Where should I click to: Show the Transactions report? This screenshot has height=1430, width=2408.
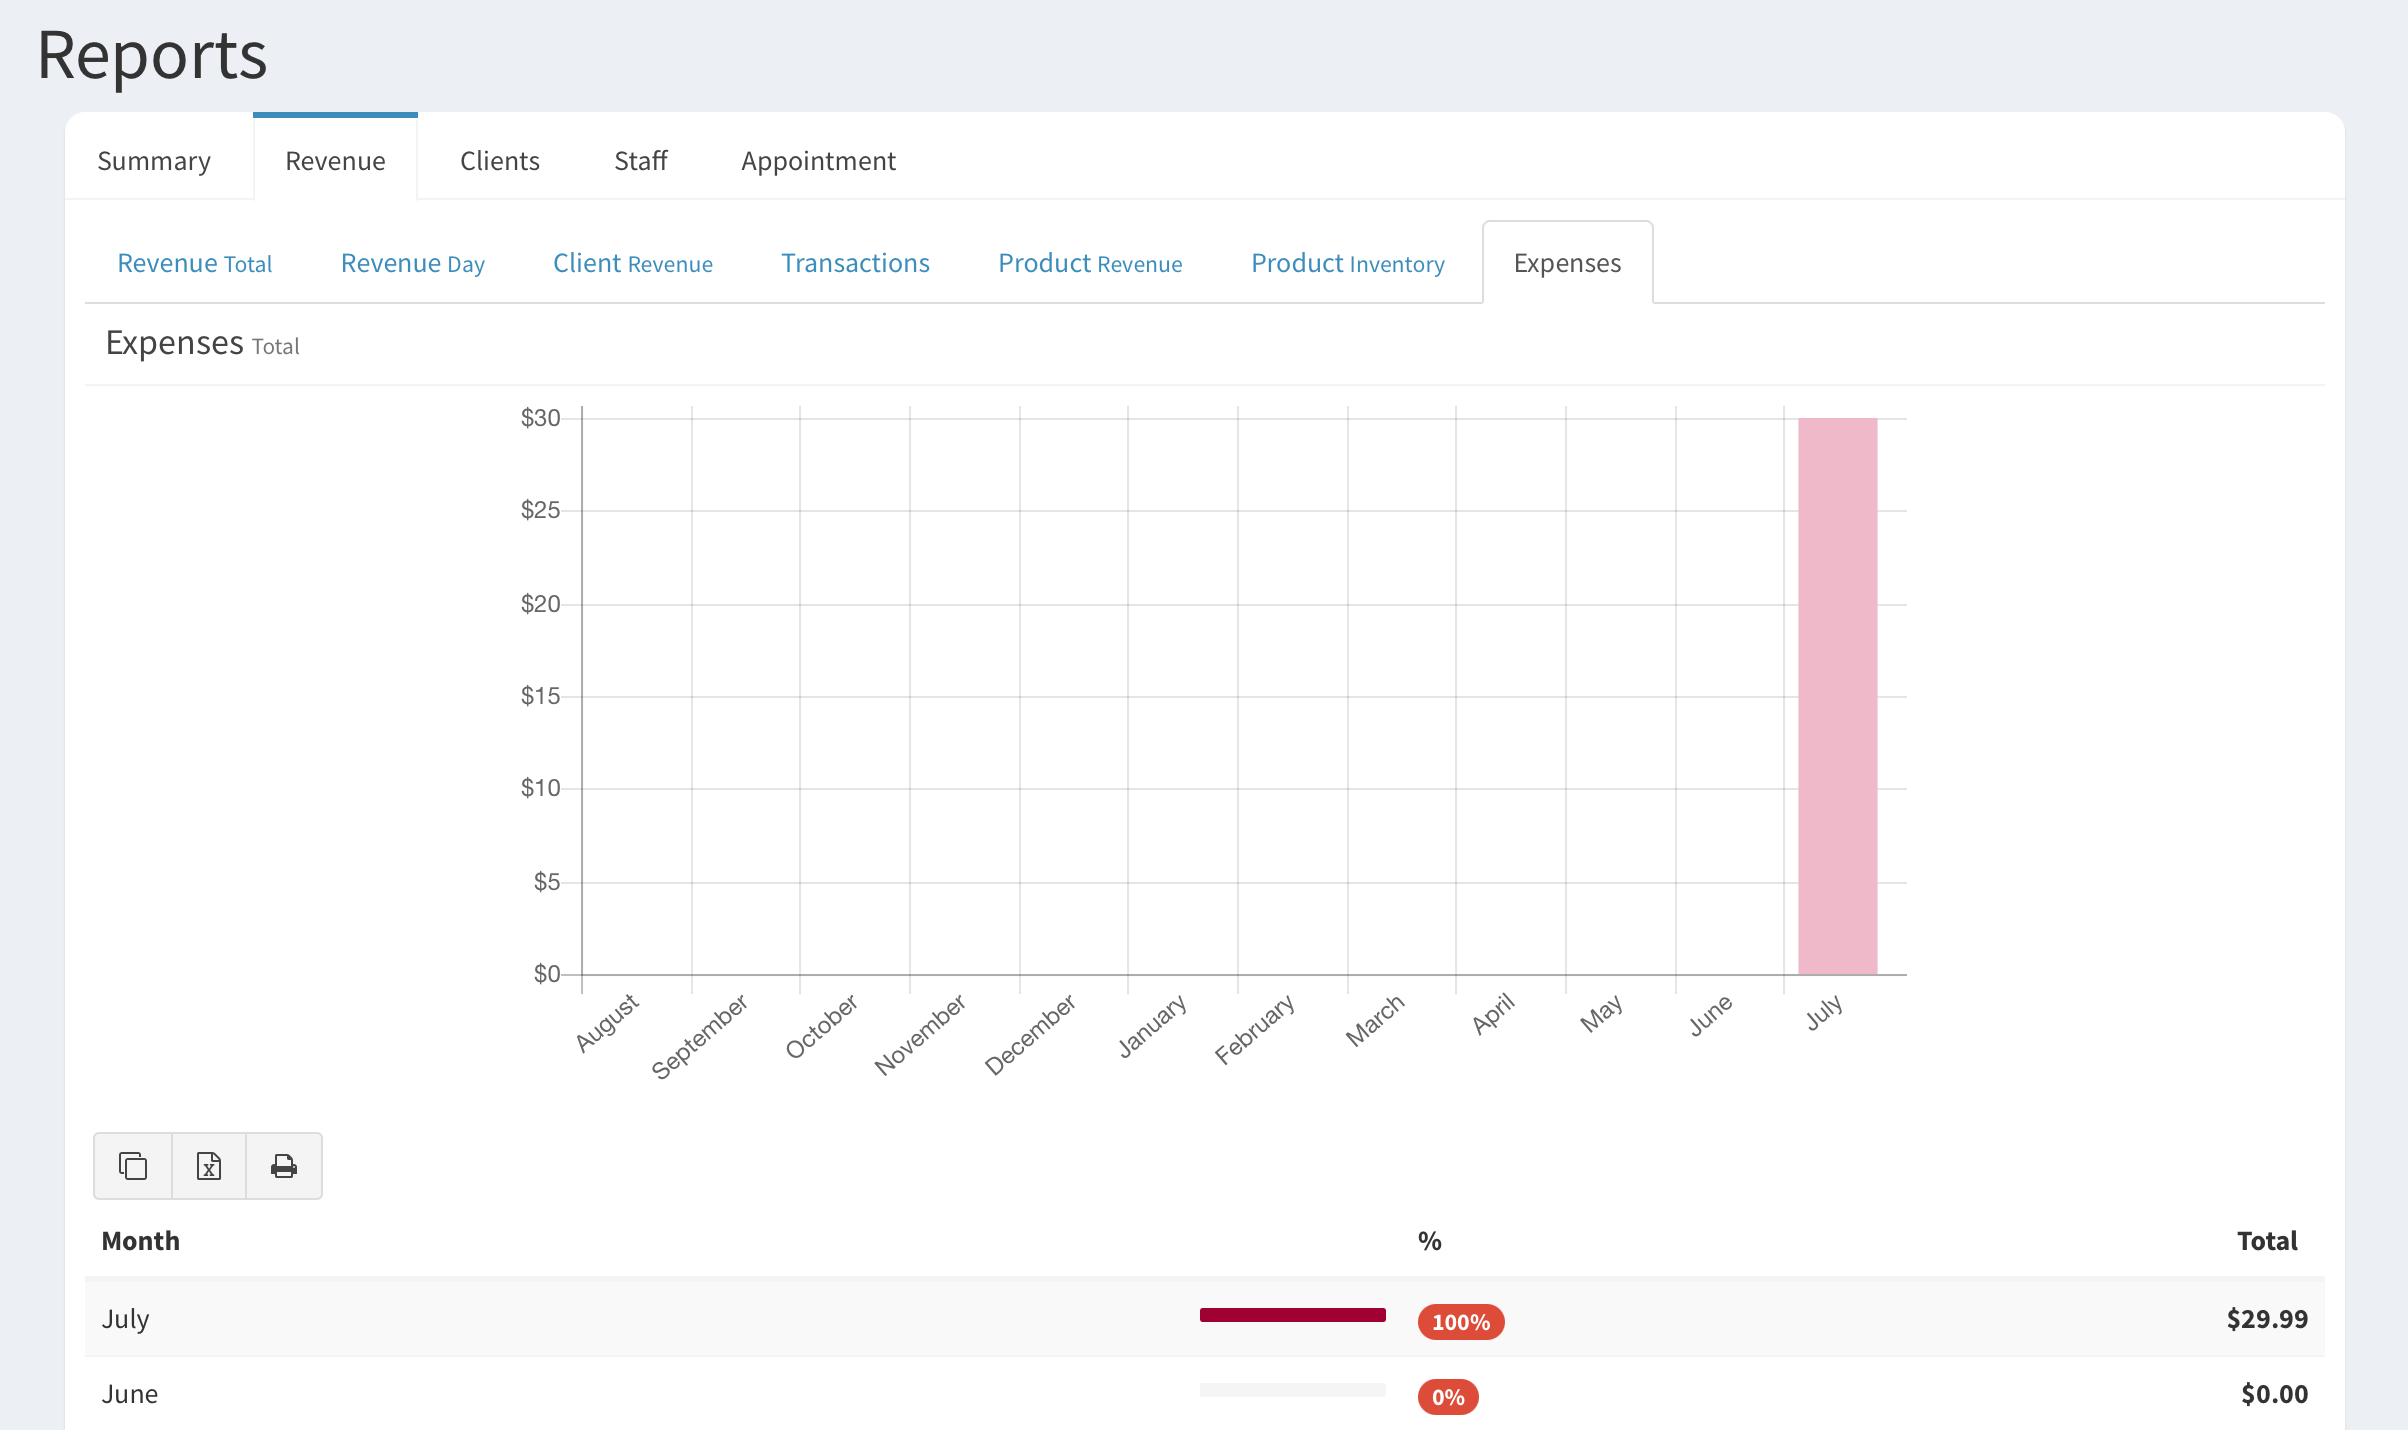[x=855, y=263]
